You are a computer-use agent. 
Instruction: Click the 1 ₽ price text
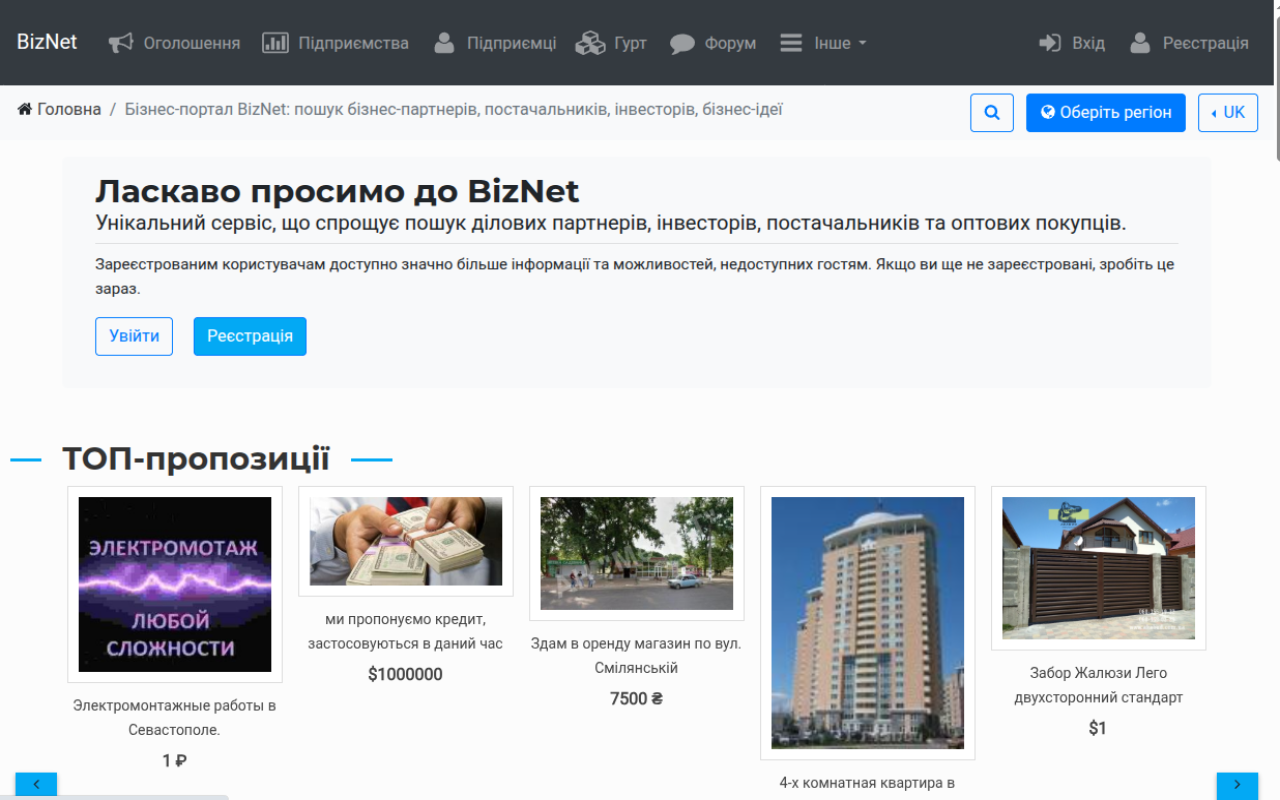tap(175, 761)
